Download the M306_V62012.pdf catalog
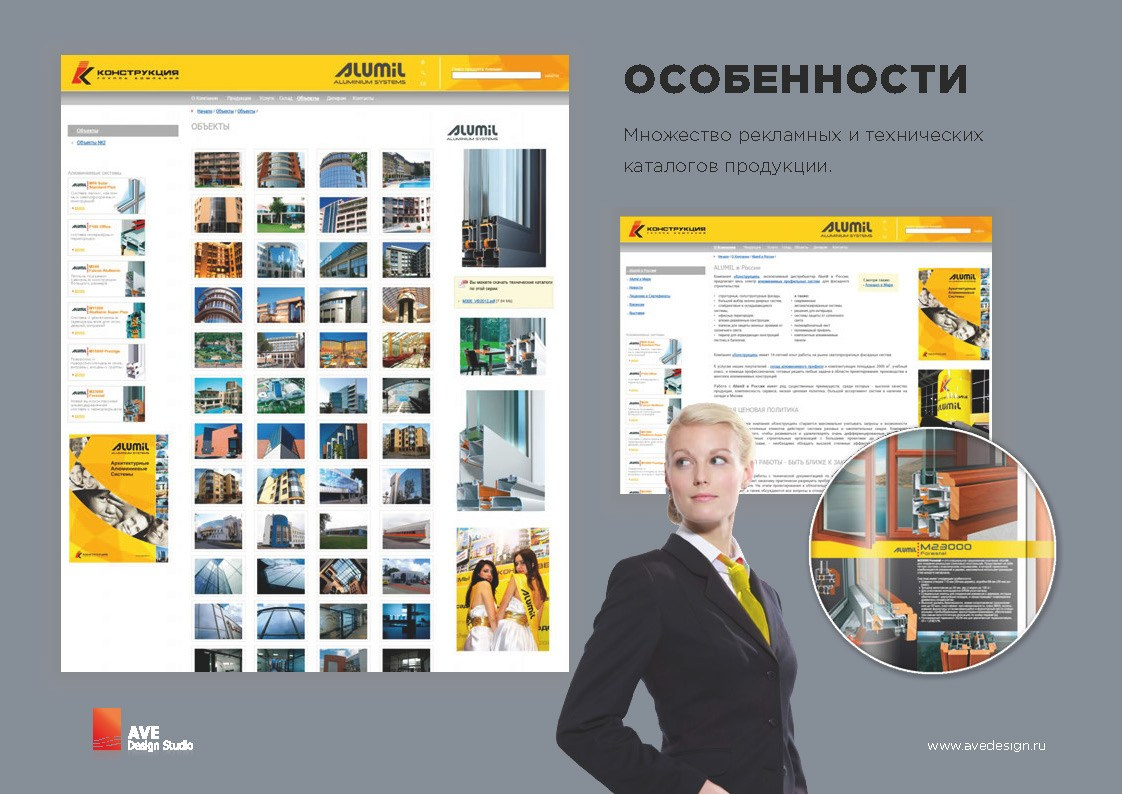Viewport: 1122px width, 794px height. 477,301
